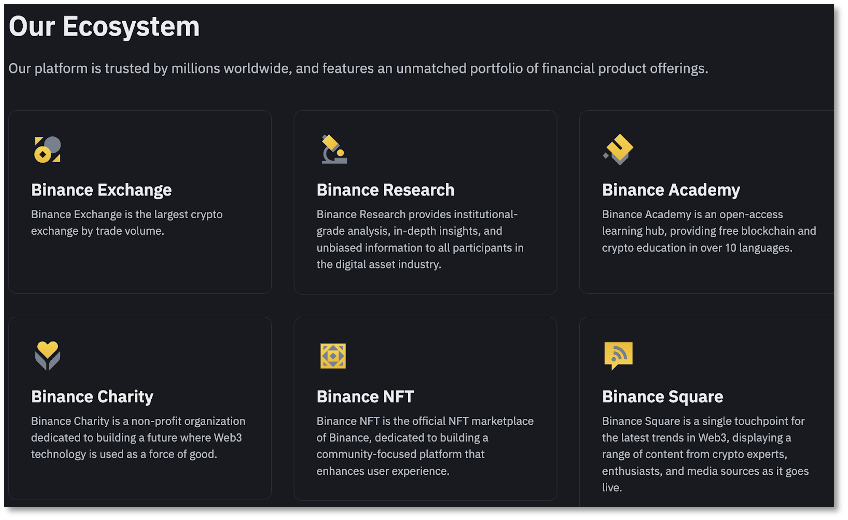The height and width of the screenshot is (520, 848).
Task: Open the Binance NFT heading
Action: (x=365, y=396)
